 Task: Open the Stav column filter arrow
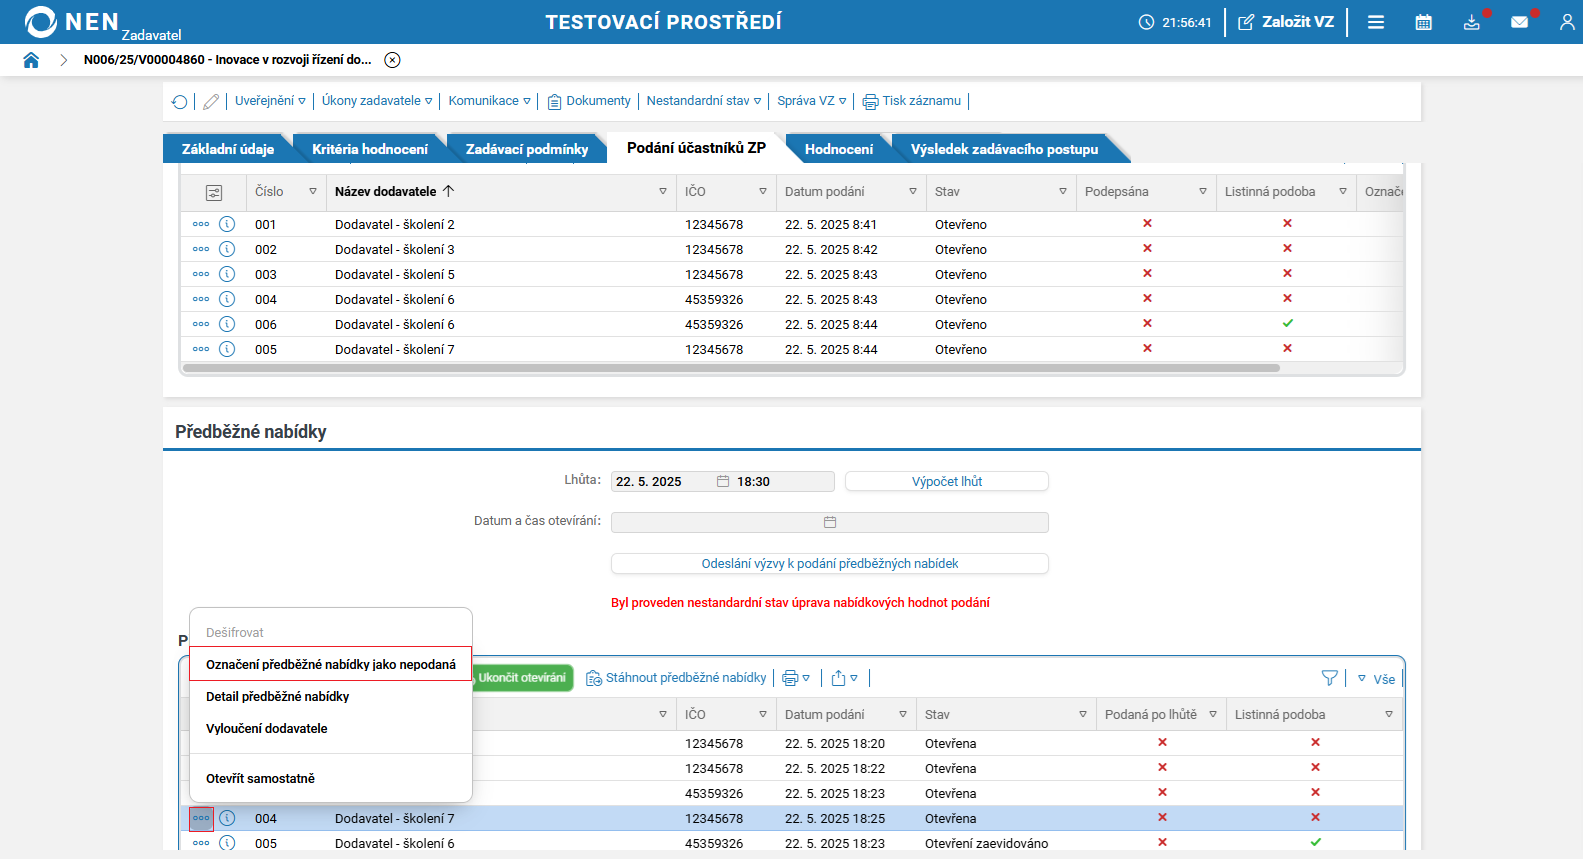(x=1062, y=192)
